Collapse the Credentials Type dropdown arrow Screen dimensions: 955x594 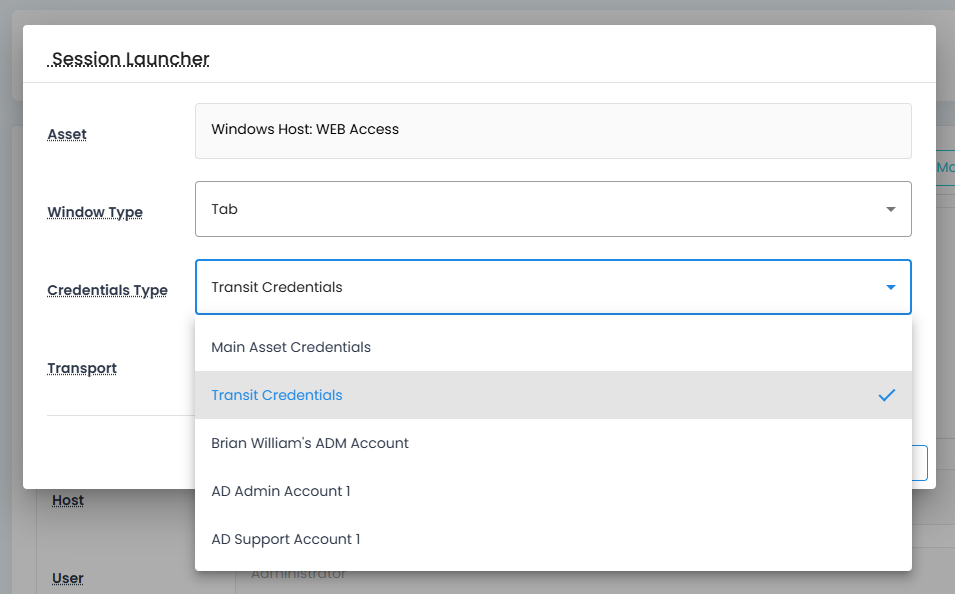[x=890, y=287]
